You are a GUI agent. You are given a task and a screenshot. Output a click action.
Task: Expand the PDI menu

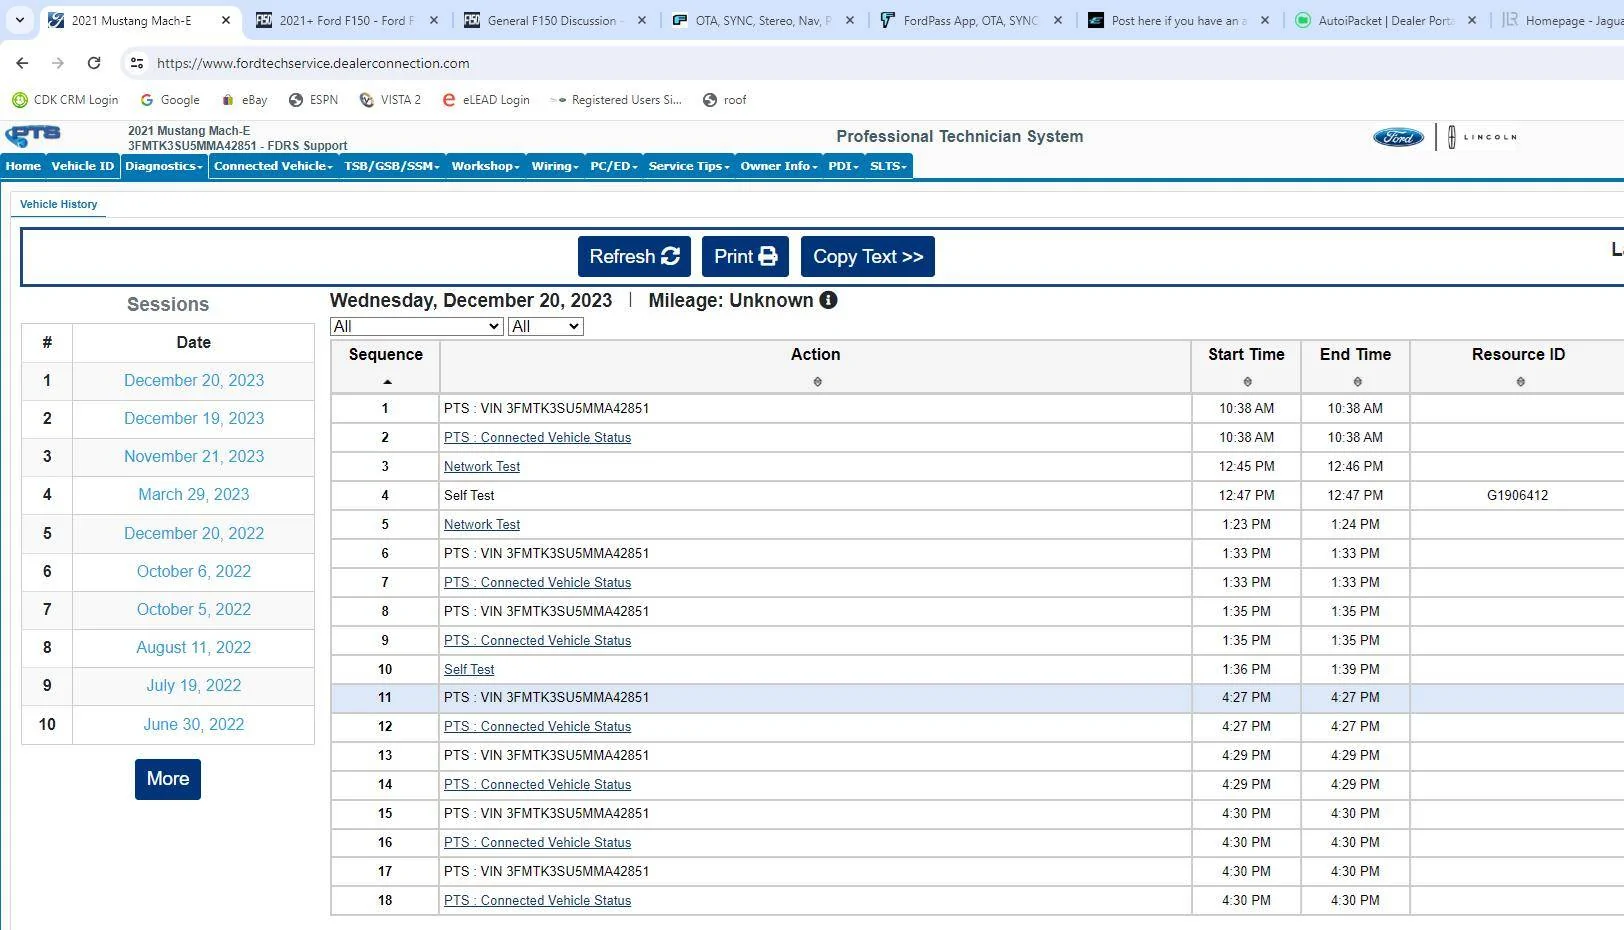pos(844,166)
